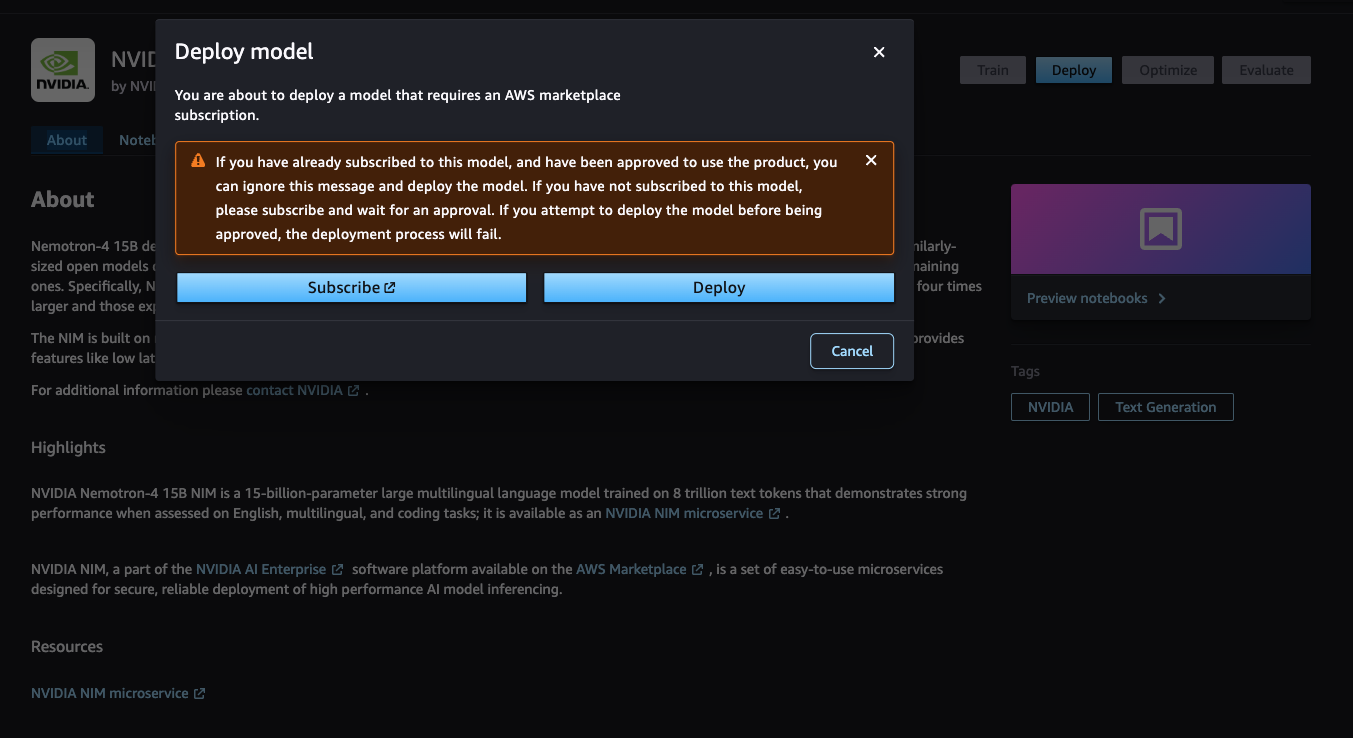Open NVIDIA NIM microservice link under Resources

tap(118, 693)
